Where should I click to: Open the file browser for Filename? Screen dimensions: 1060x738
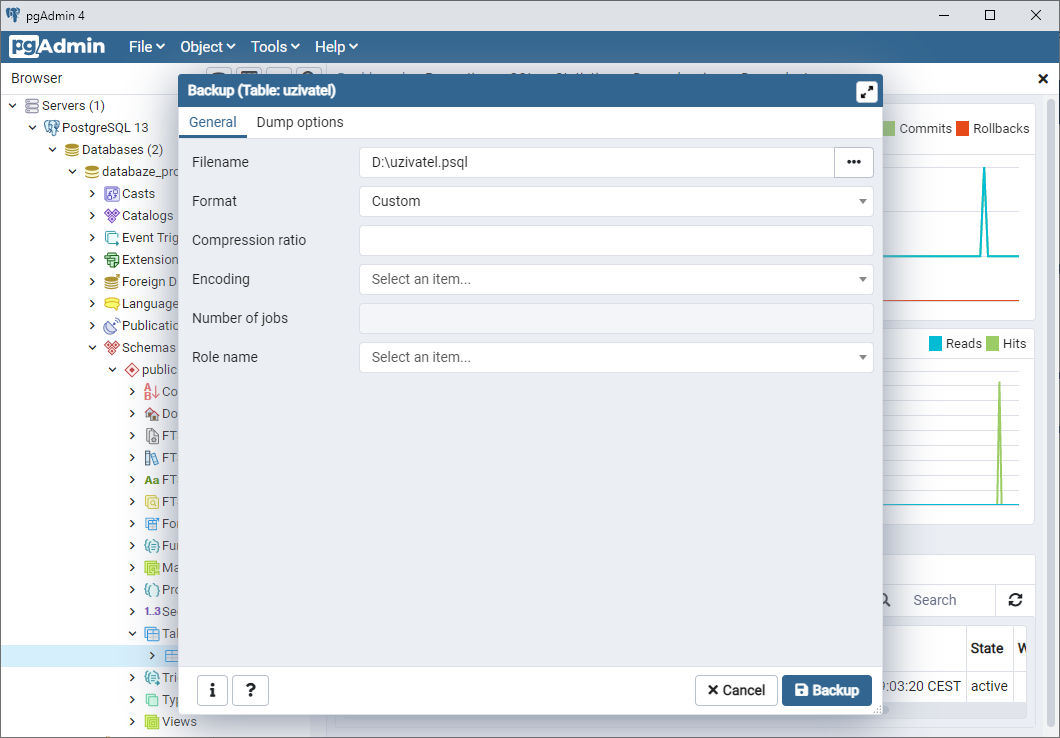pos(853,161)
